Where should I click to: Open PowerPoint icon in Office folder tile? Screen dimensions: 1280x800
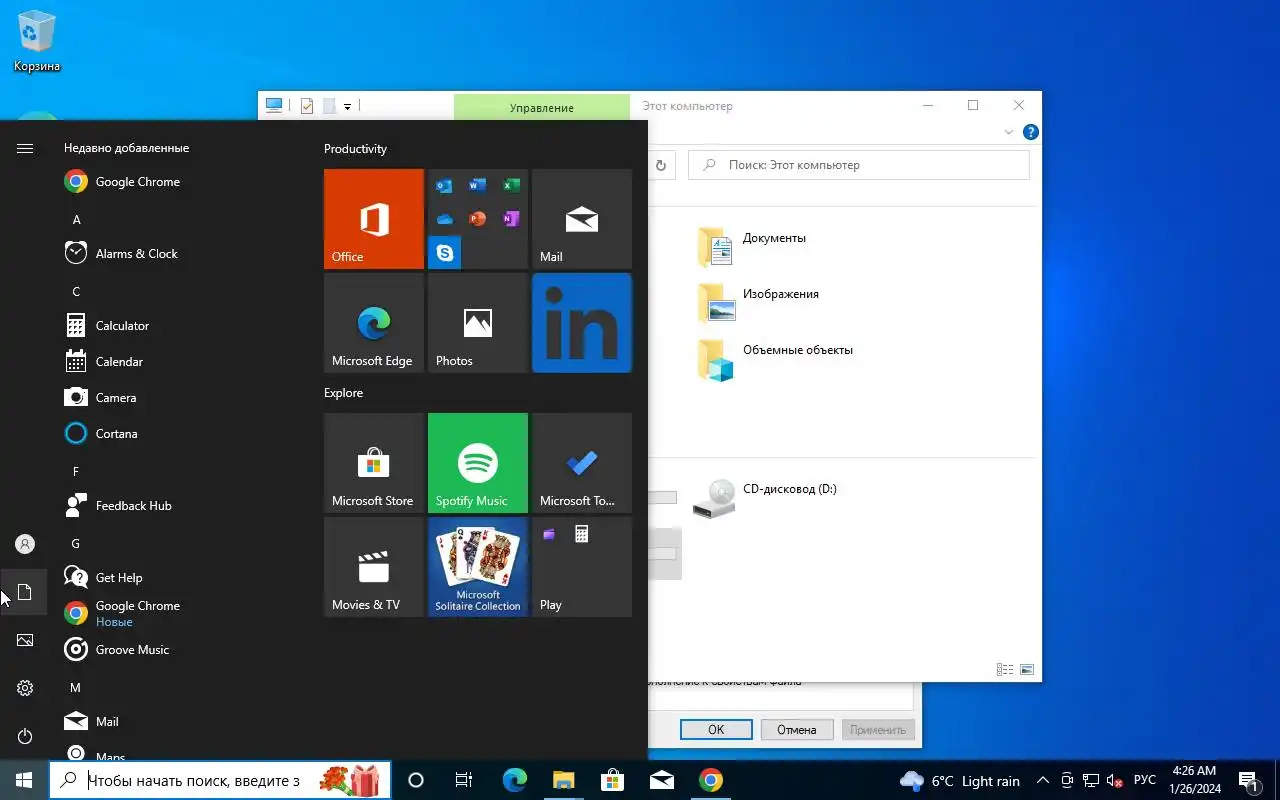point(478,218)
